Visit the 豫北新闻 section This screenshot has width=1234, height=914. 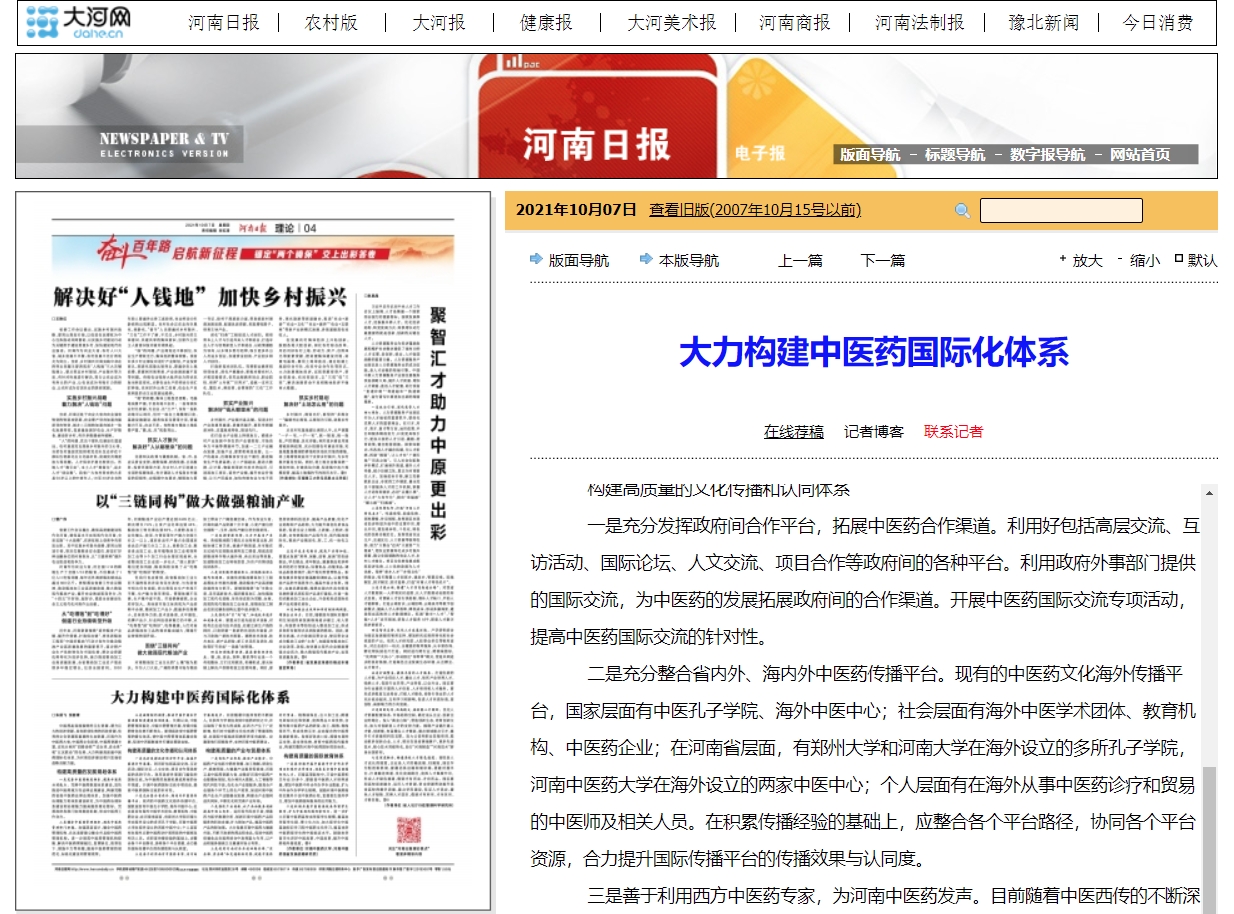pyautogui.click(x=1044, y=22)
